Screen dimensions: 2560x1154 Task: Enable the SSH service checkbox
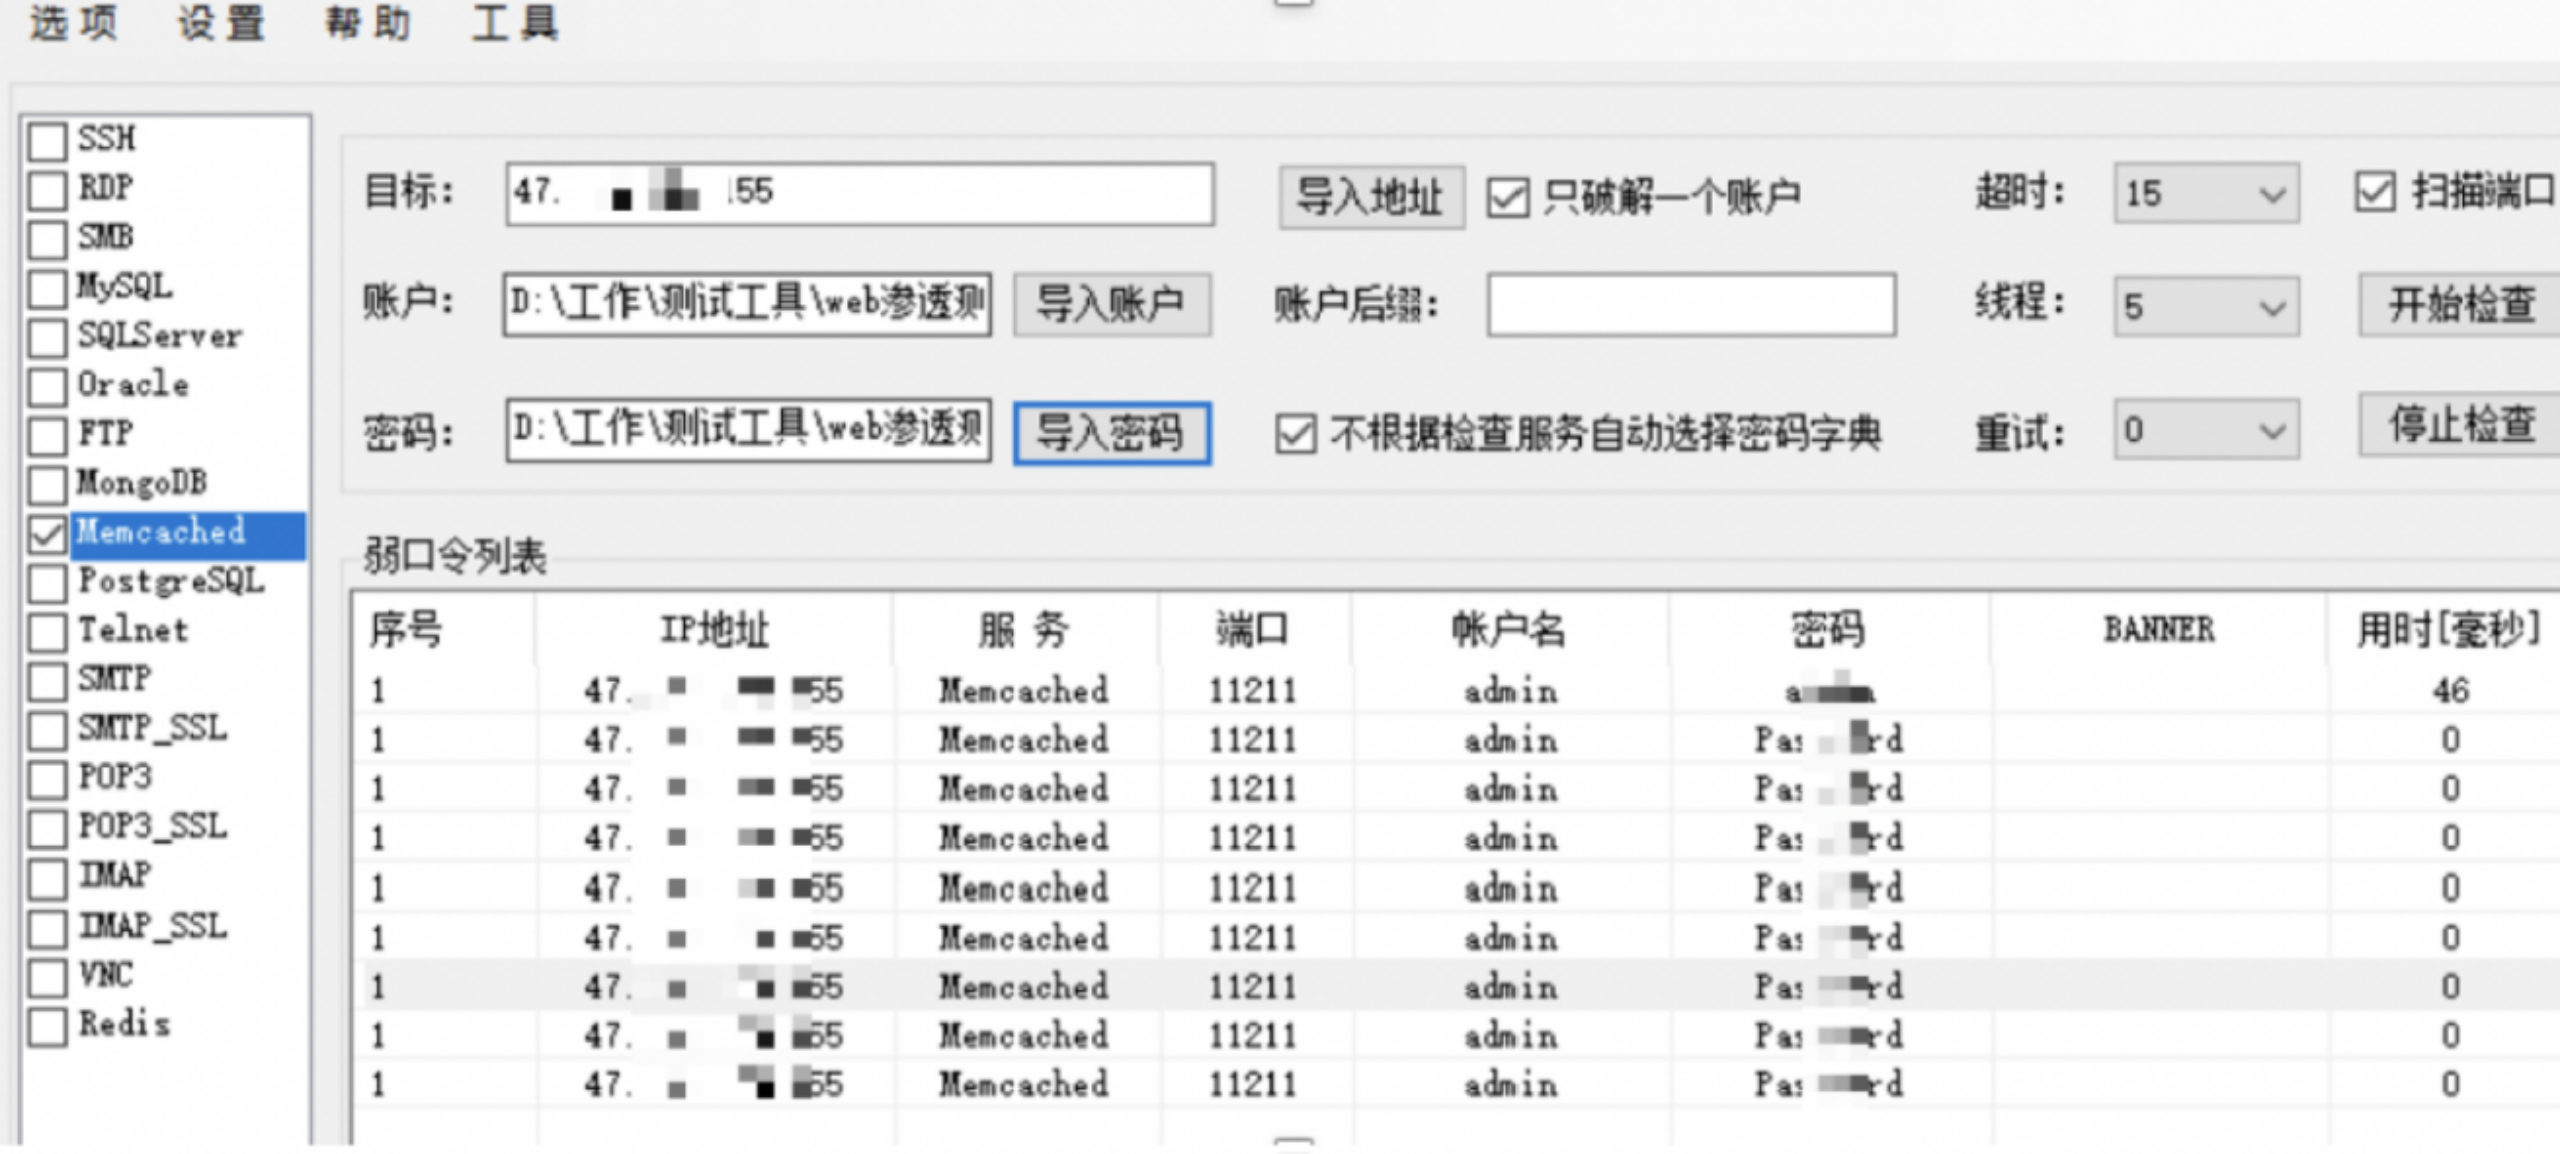tap(47, 141)
